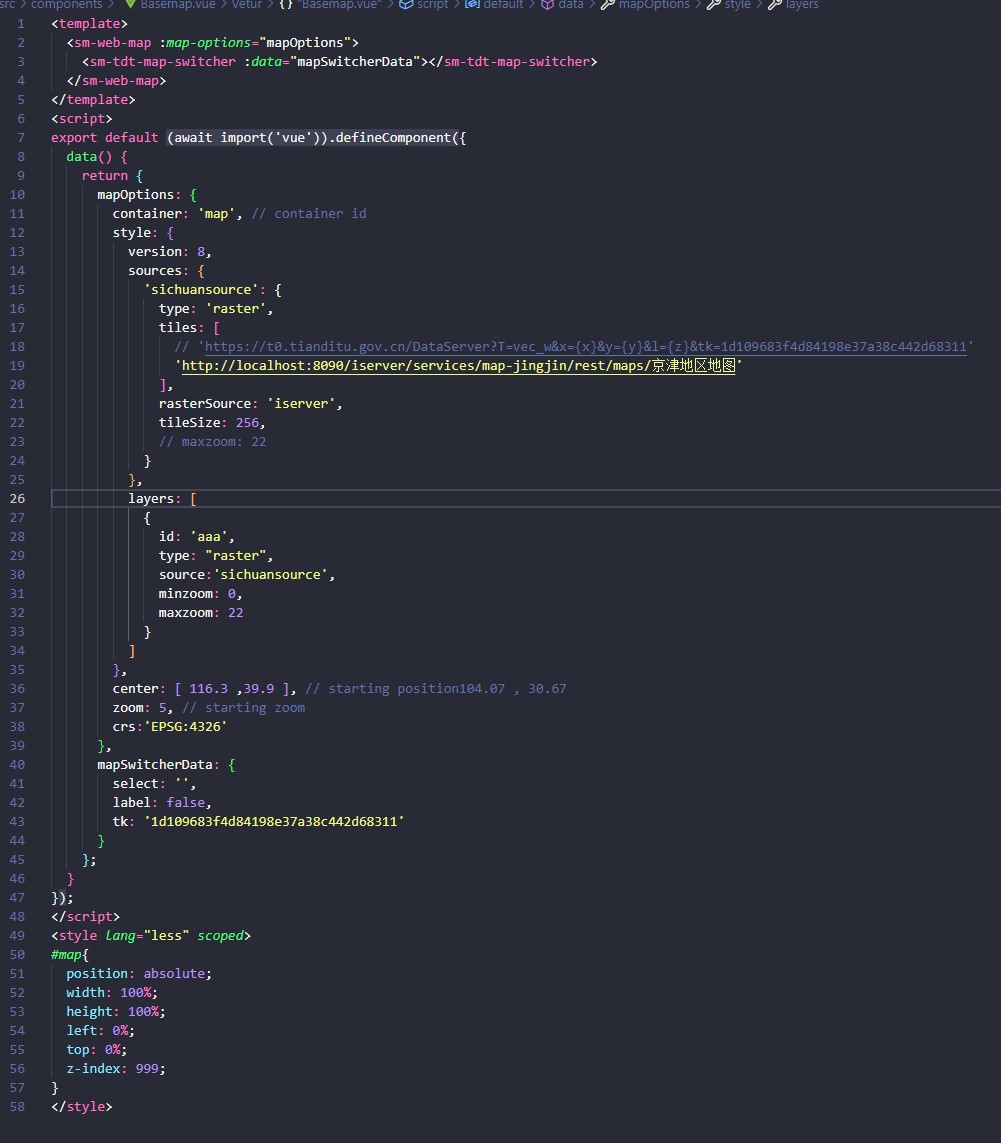Click the '#map' CSS selector
Screen dimensions: 1001x1143
click(66, 955)
